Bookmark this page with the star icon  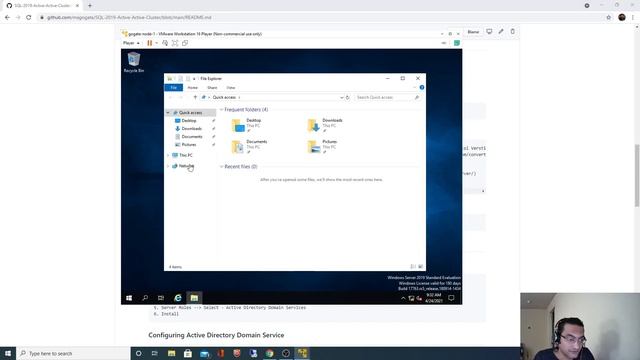pyautogui.click(x=609, y=18)
